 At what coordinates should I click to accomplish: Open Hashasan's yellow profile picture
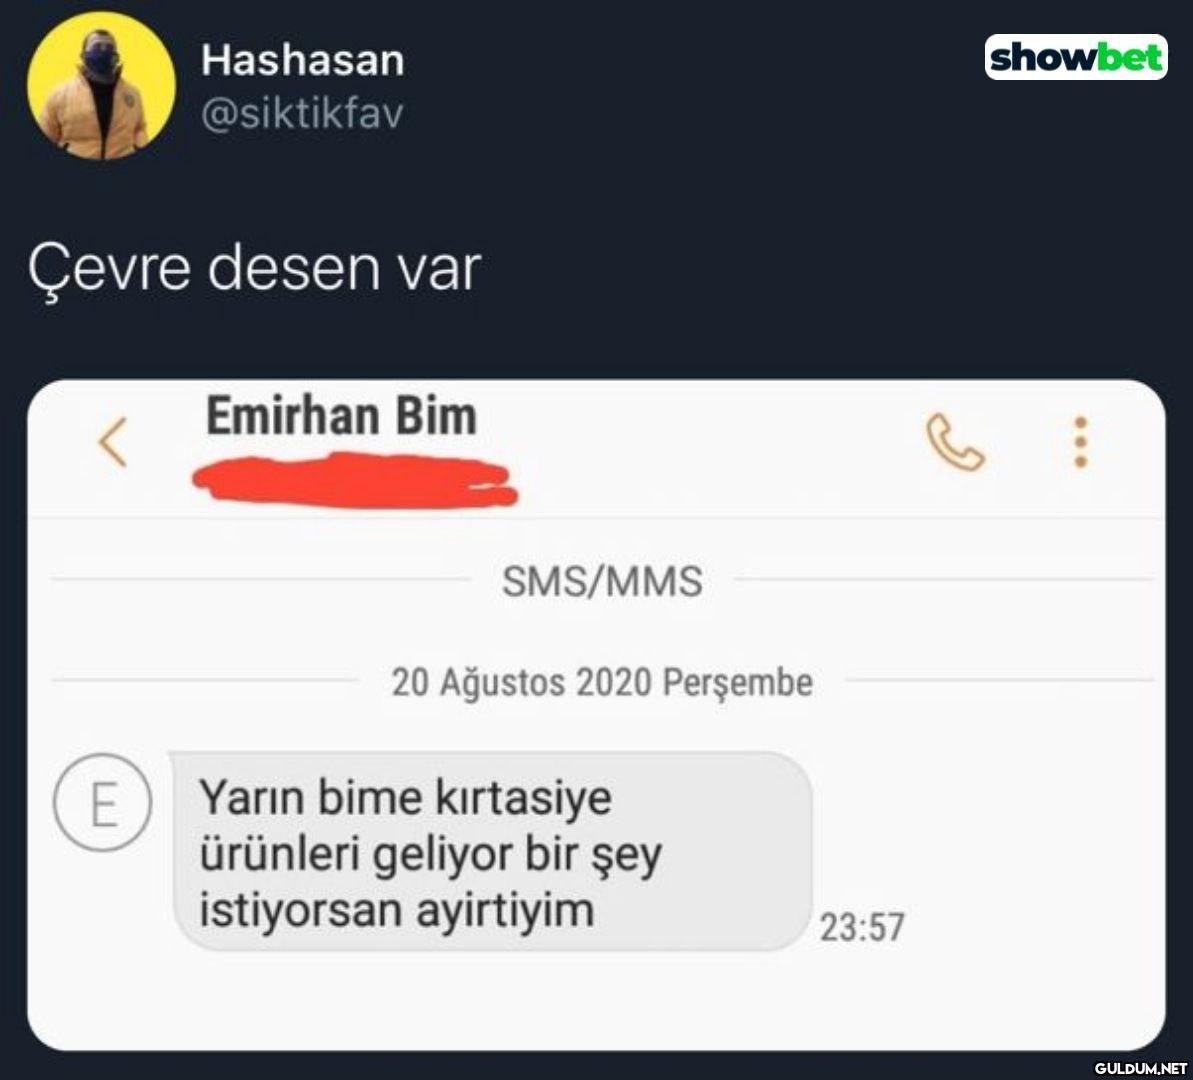pos(101,85)
